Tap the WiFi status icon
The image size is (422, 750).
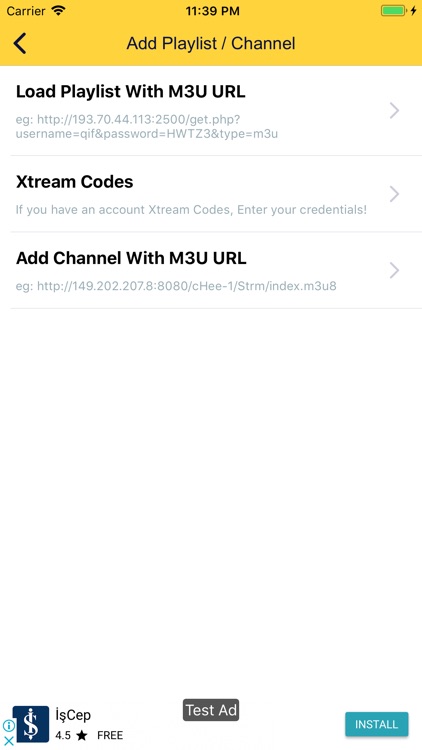tap(58, 11)
